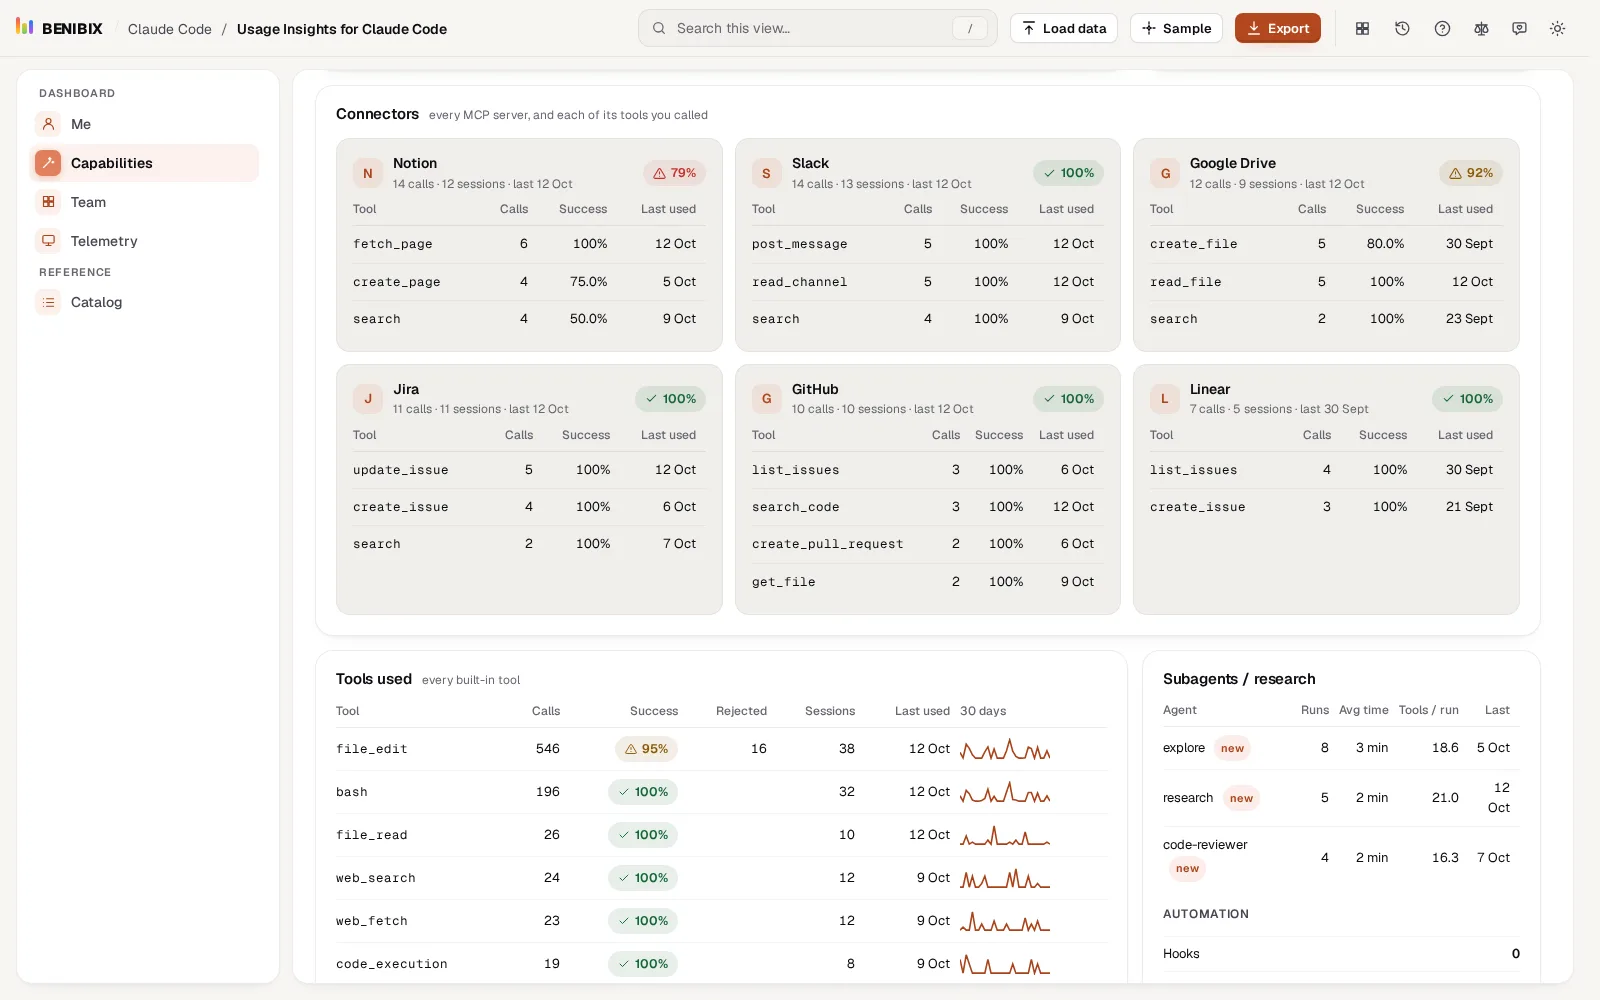This screenshot has width=1600, height=1000.
Task: Click the Team icon in sidebar
Action: tap(48, 202)
